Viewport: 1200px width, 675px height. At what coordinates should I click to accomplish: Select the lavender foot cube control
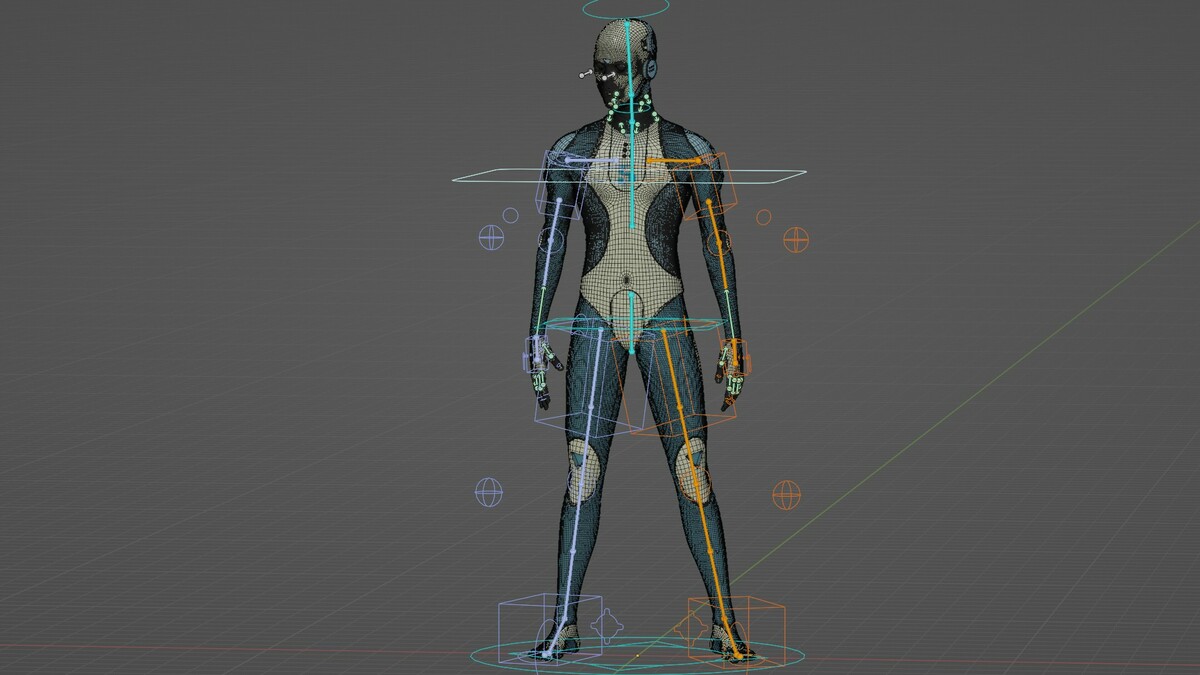click(550, 627)
